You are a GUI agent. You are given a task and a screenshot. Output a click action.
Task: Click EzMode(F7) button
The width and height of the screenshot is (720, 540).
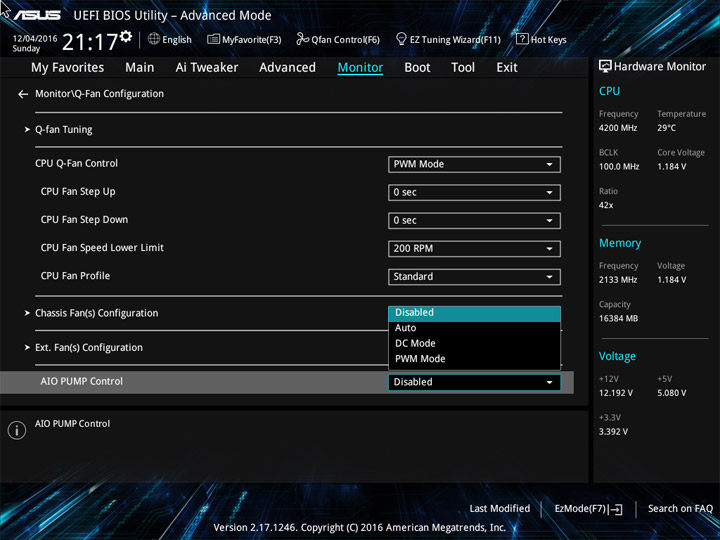tap(588, 509)
